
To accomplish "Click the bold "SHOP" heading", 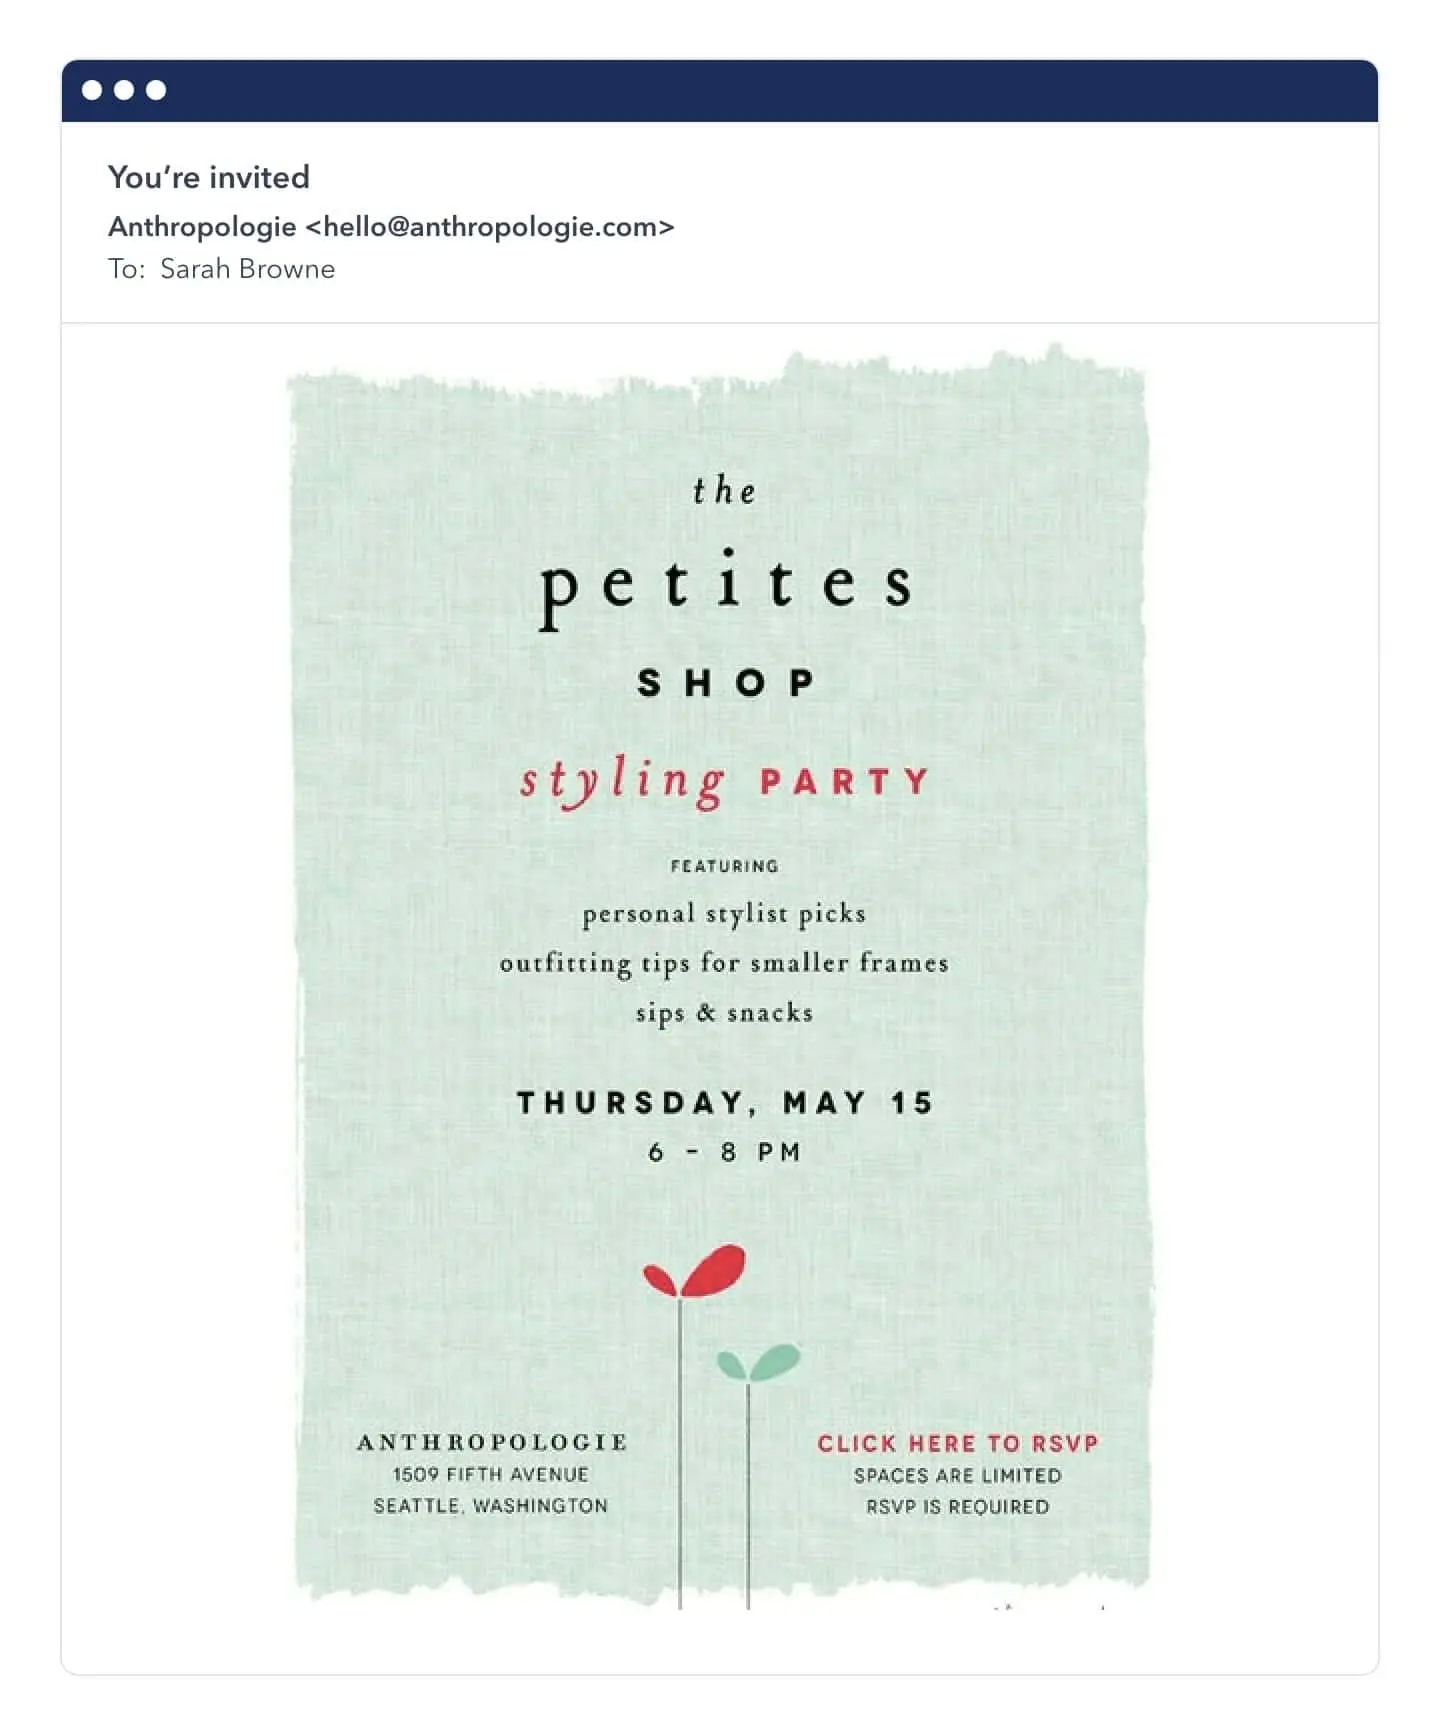I will [x=726, y=683].
